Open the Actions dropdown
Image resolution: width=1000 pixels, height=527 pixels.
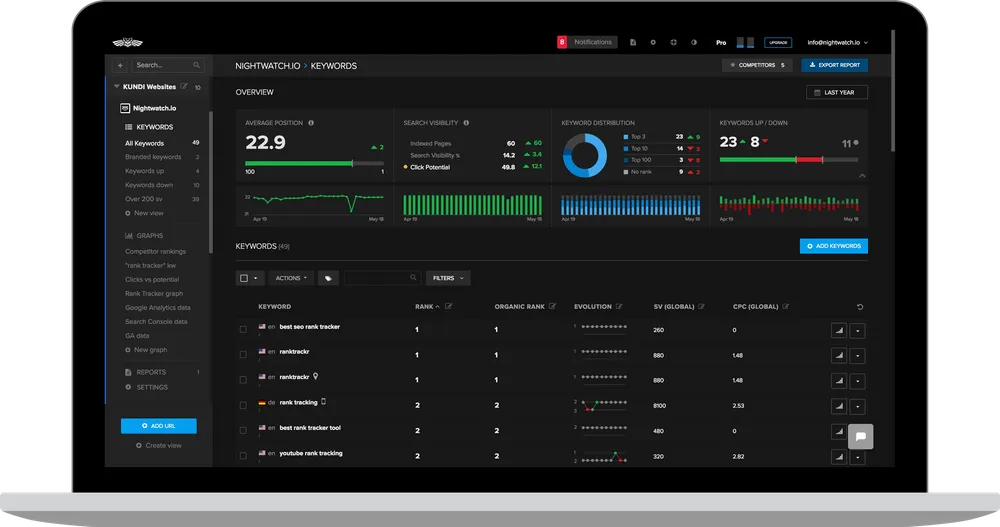point(291,278)
